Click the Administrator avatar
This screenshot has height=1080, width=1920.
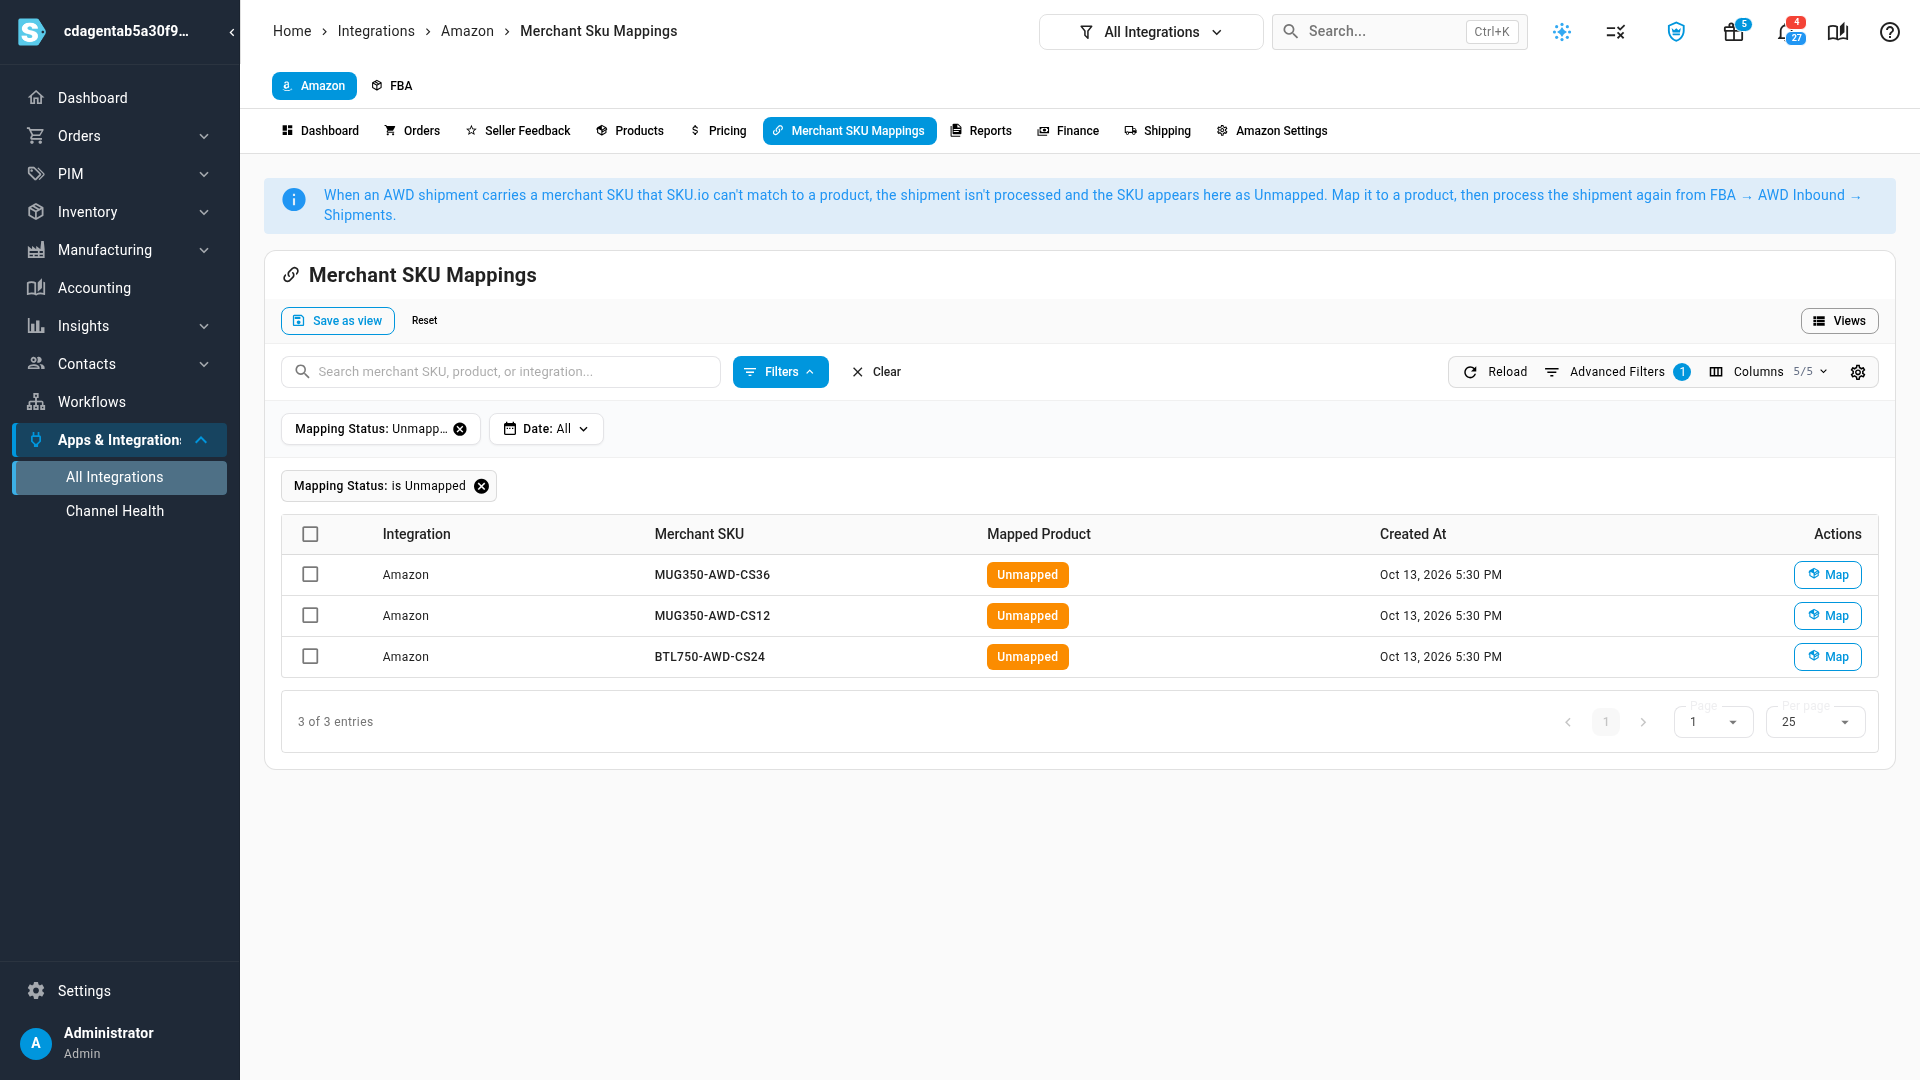tap(36, 1043)
